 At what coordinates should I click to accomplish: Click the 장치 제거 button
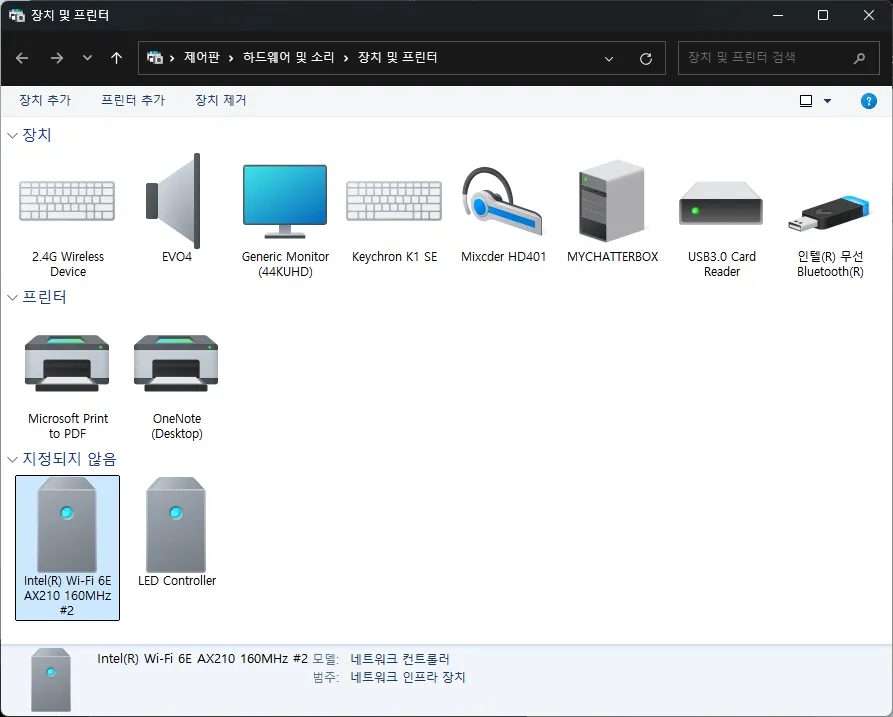(x=220, y=101)
